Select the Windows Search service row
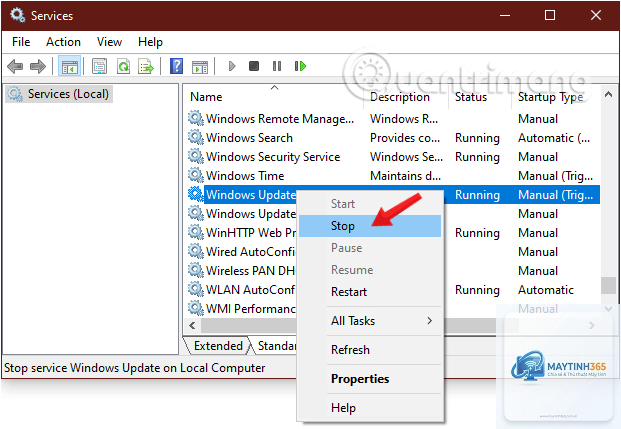The height and width of the screenshot is (429, 621). point(393,137)
